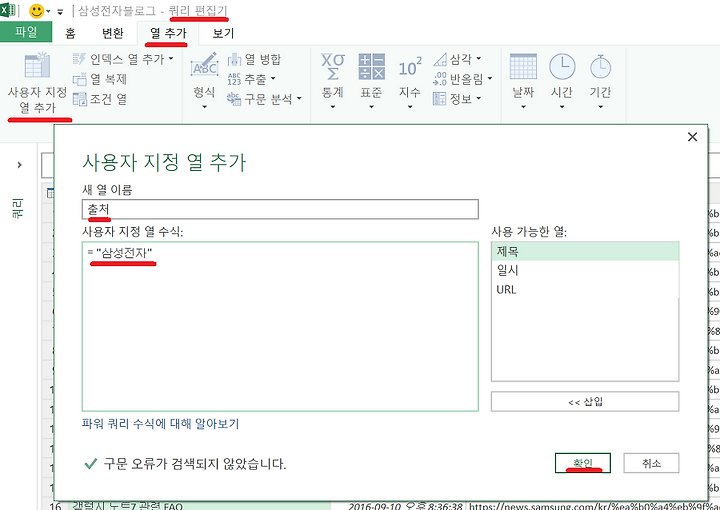This screenshot has height=510, width=720.
Task: Open the Index Column dropdown arrow
Action: [x=171, y=59]
